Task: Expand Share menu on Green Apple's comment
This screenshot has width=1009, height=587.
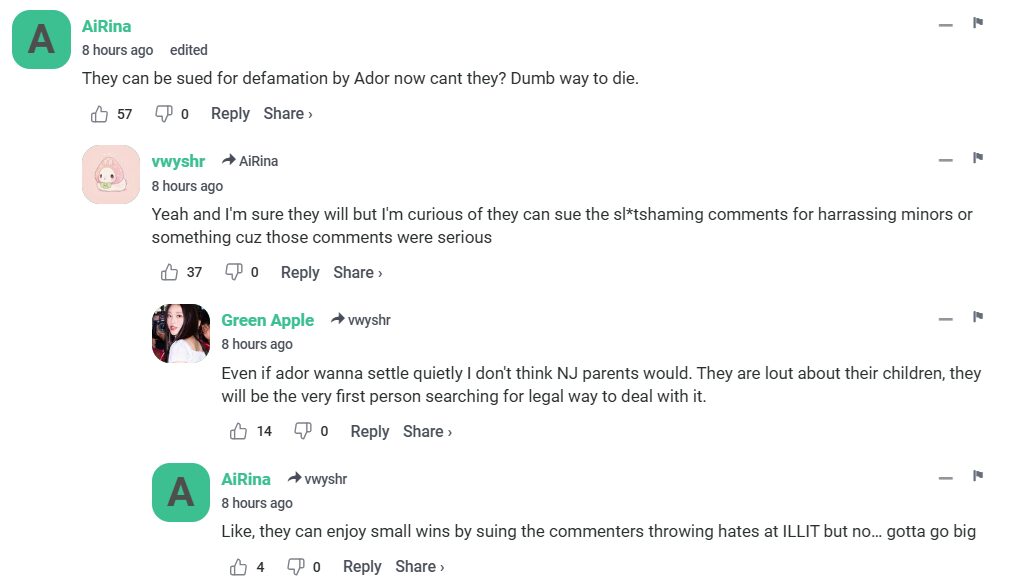Action: [x=427, y=431]
